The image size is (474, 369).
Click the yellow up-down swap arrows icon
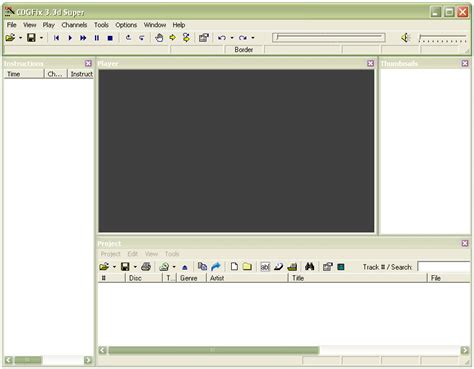pos(186,38)
